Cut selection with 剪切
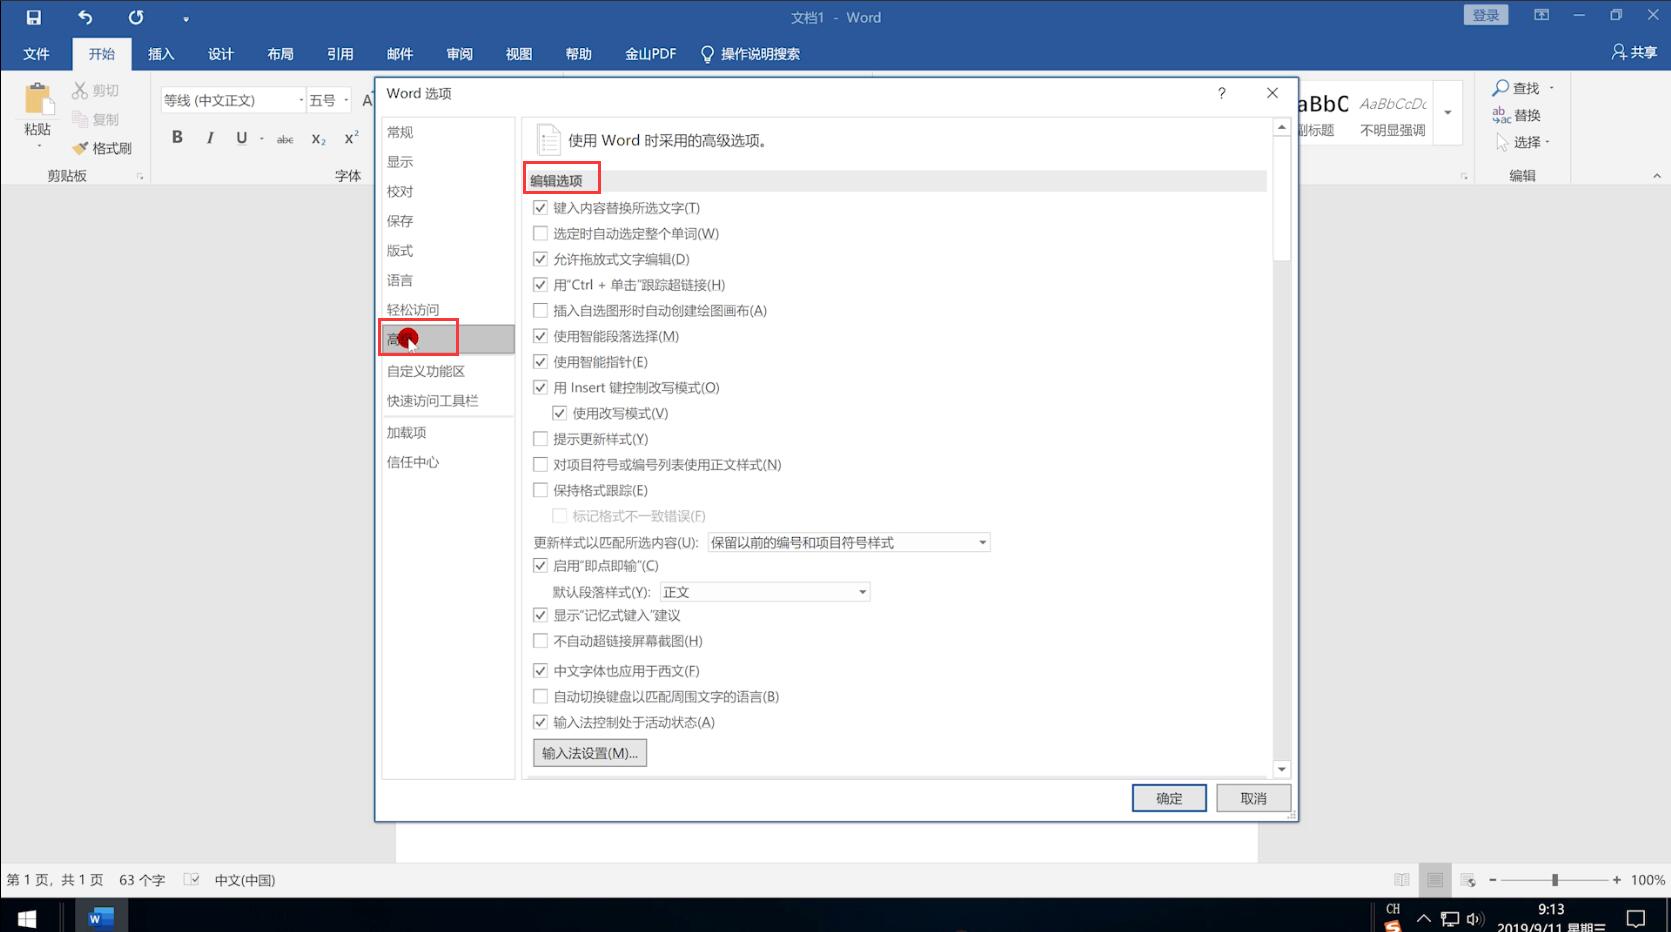 (x=96, y=90)
